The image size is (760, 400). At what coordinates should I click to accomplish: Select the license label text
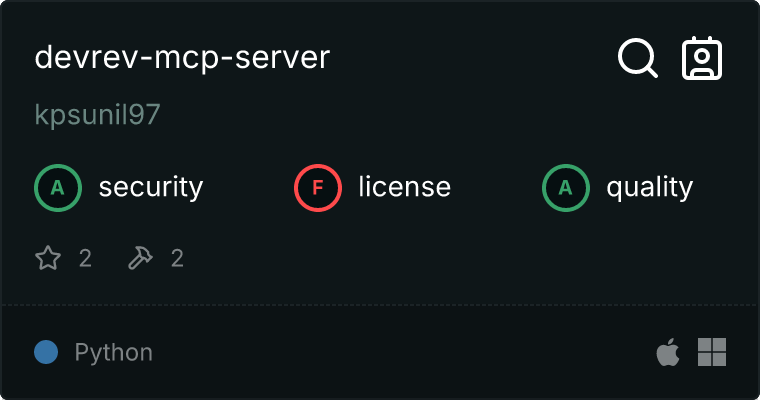404,187
